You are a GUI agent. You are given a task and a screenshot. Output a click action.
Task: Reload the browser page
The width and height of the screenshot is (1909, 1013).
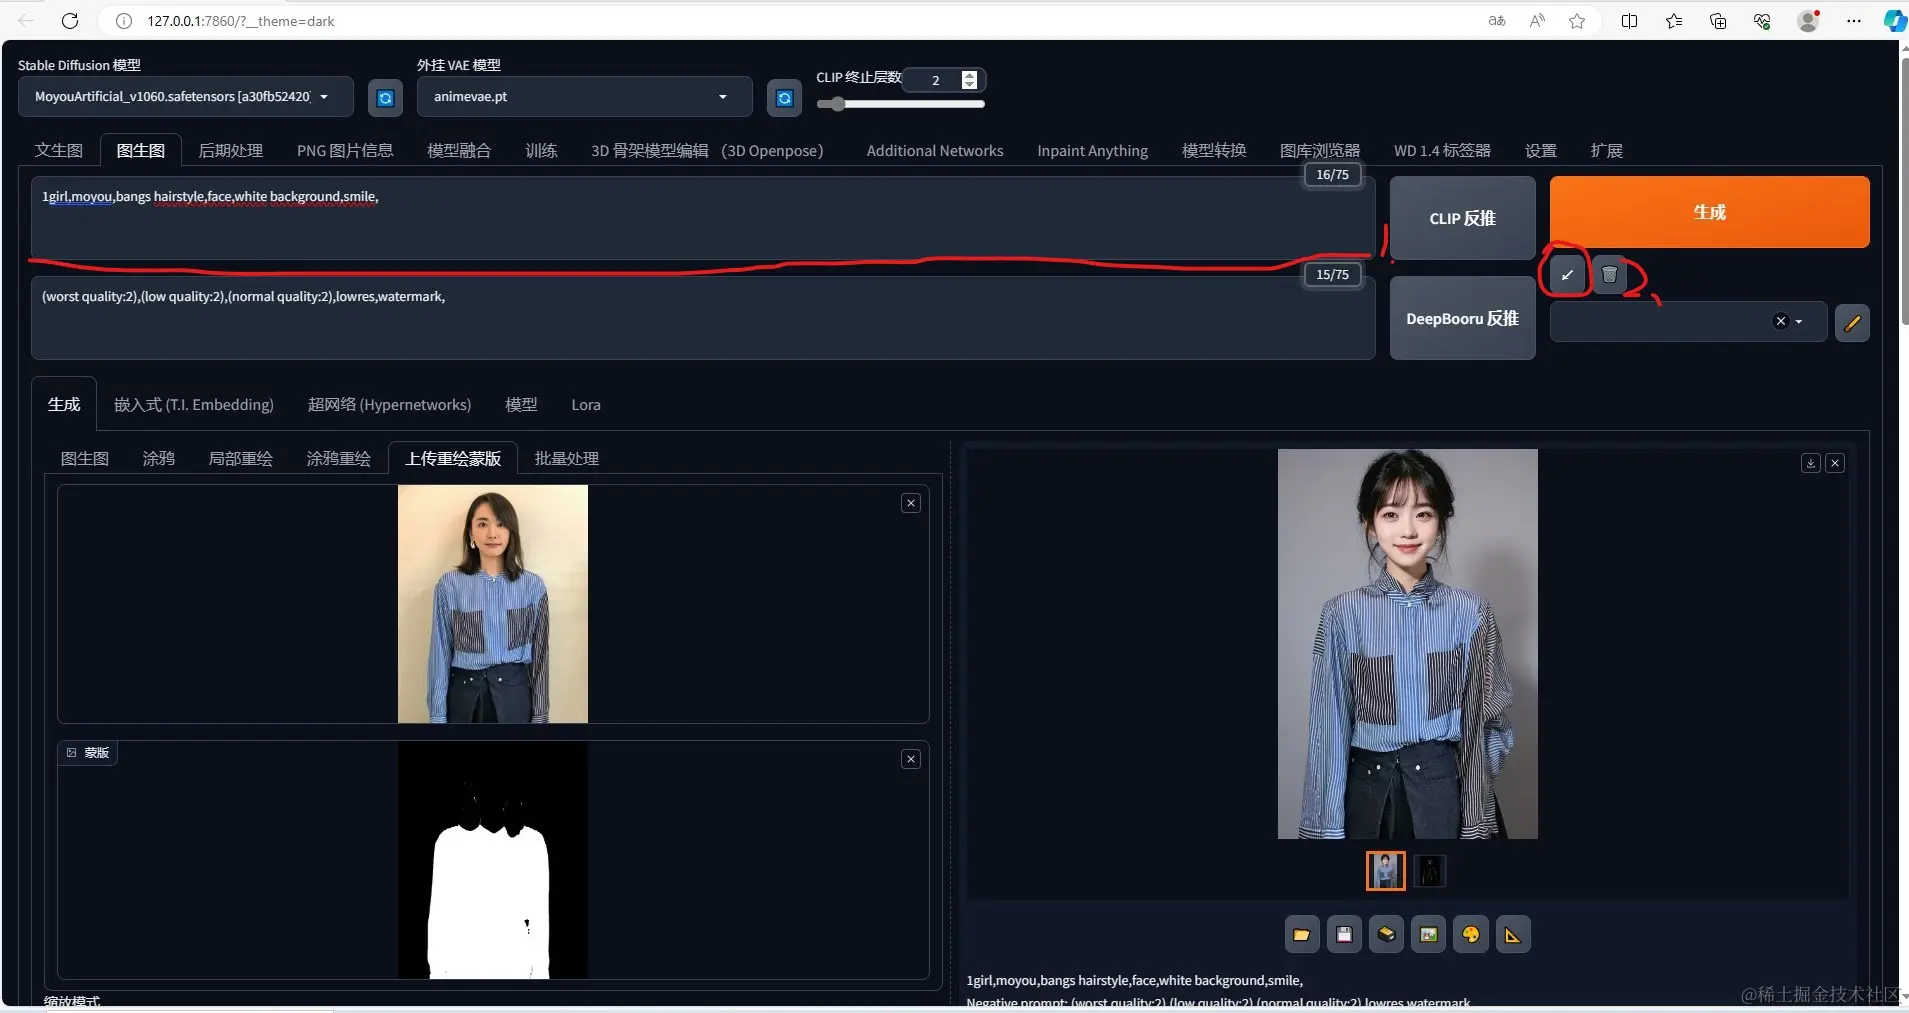(x=70, y=21)
